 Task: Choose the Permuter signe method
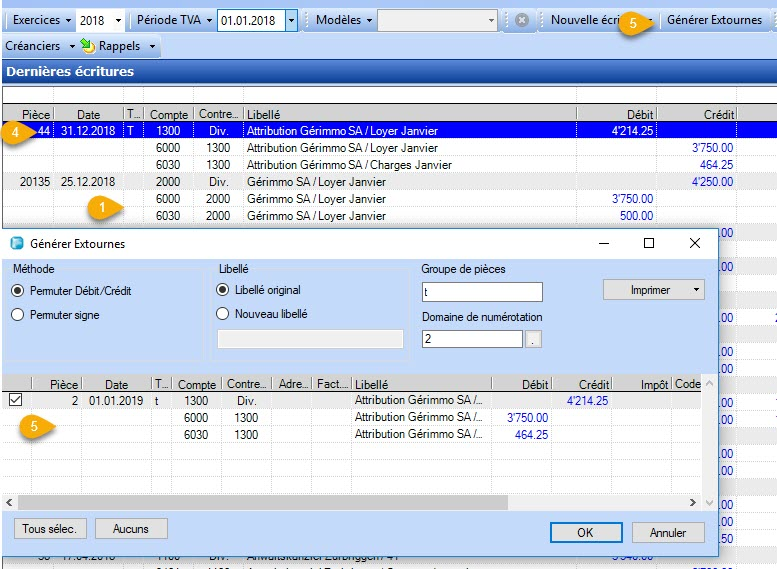pyautogui.click(x=17, y=314)
